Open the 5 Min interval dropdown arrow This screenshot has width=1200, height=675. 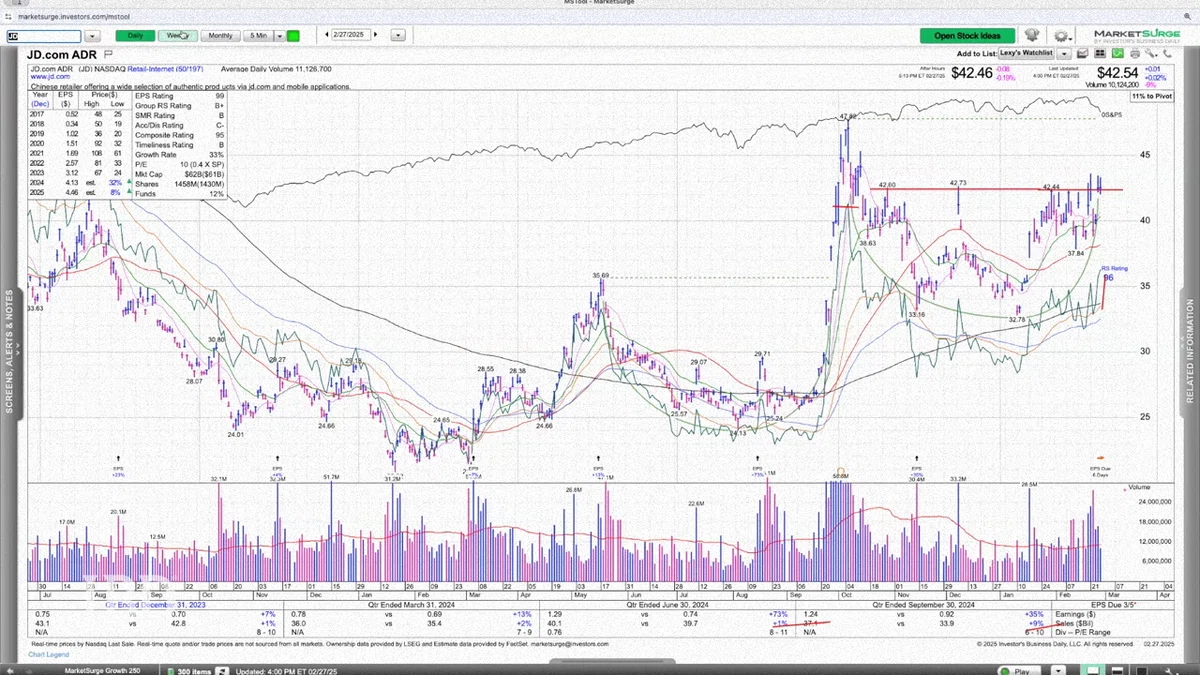tap(278, 35)
